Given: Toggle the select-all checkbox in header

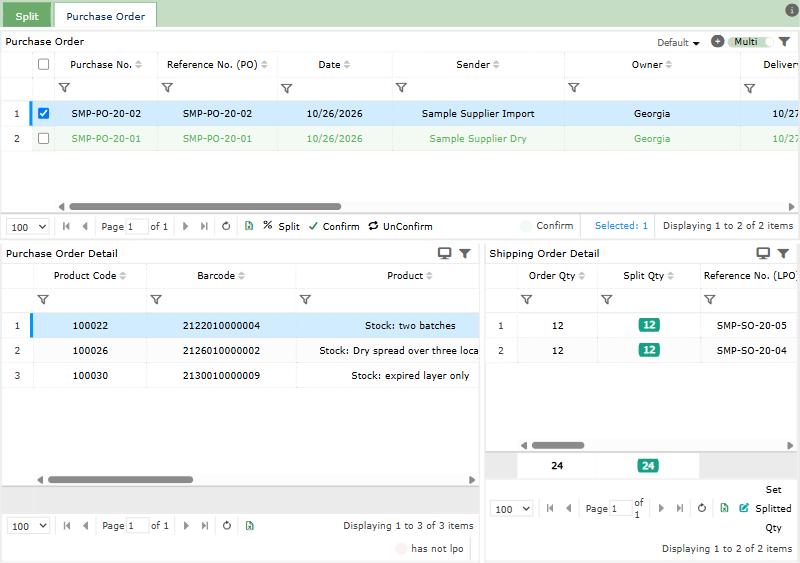Looking at the screenshot, I should point(43,64).
